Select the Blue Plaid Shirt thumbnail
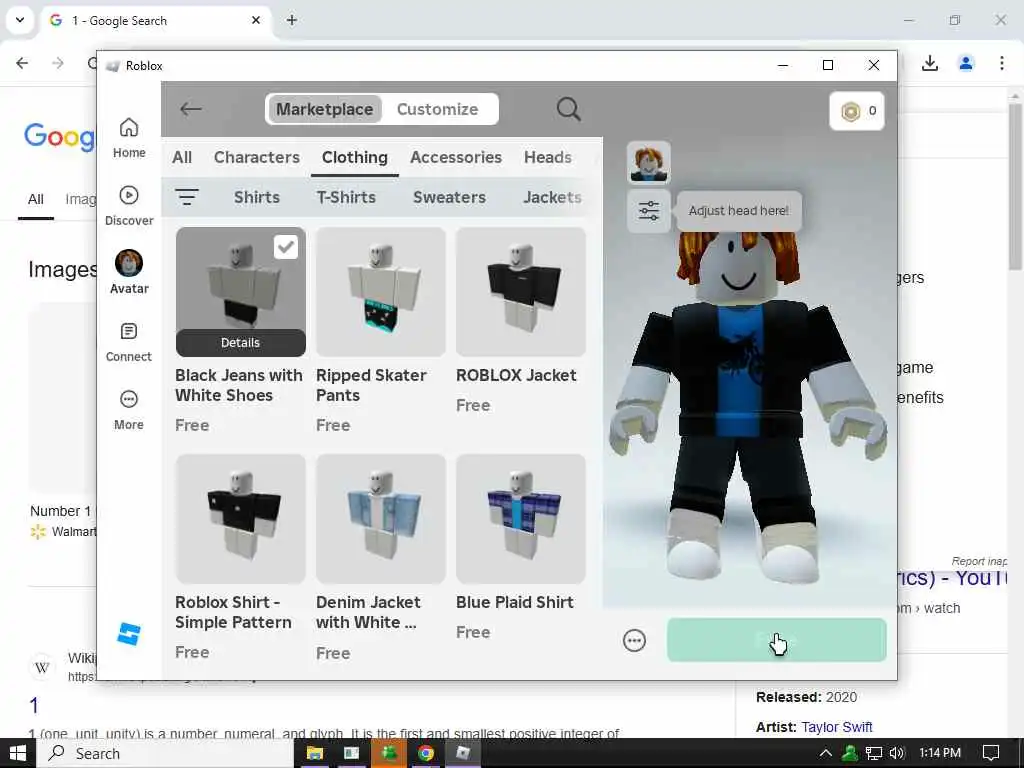Image resolution: width=1024 pixels, height=768 pixels. 520,519
